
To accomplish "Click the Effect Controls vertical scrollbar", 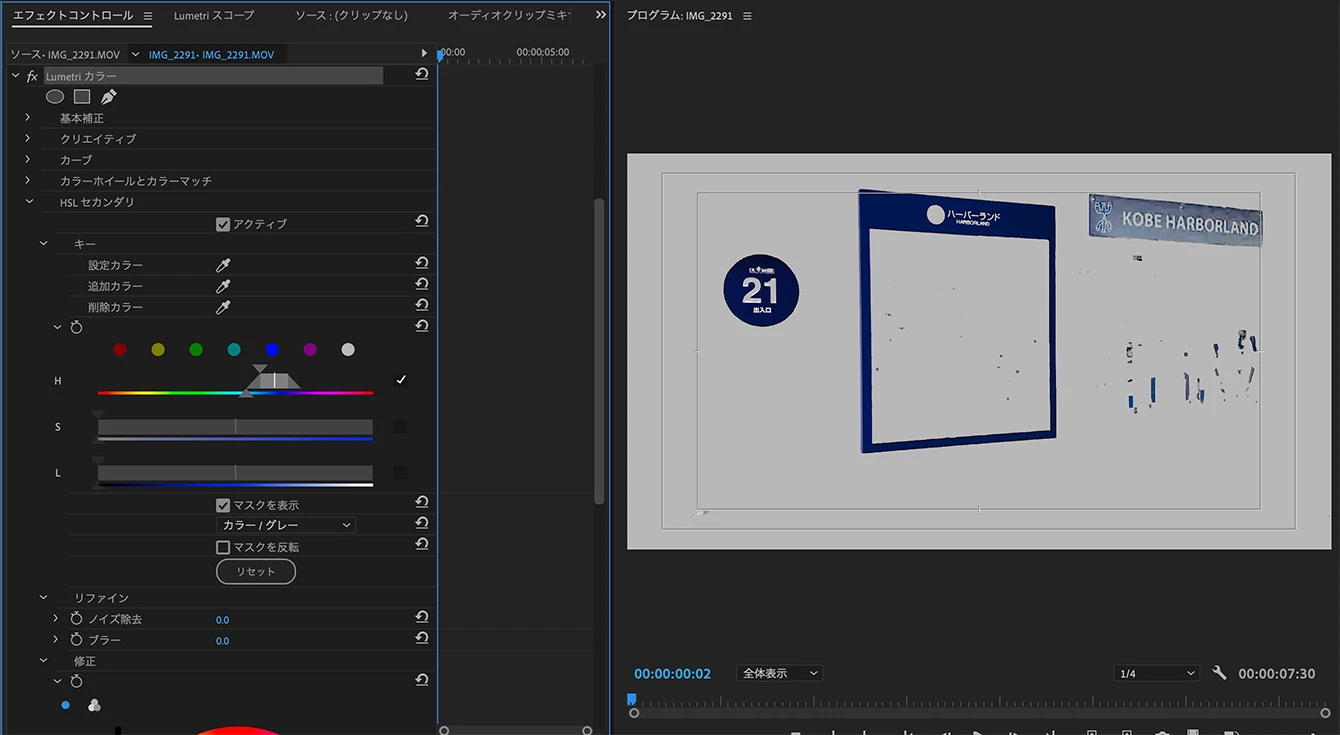I will pyautogui.click(x=600, y=350).
